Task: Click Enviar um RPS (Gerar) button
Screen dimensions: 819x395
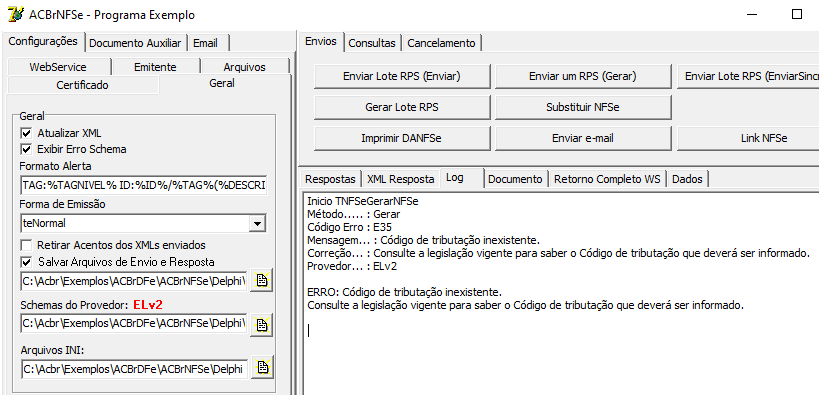Action: (582, 76)
